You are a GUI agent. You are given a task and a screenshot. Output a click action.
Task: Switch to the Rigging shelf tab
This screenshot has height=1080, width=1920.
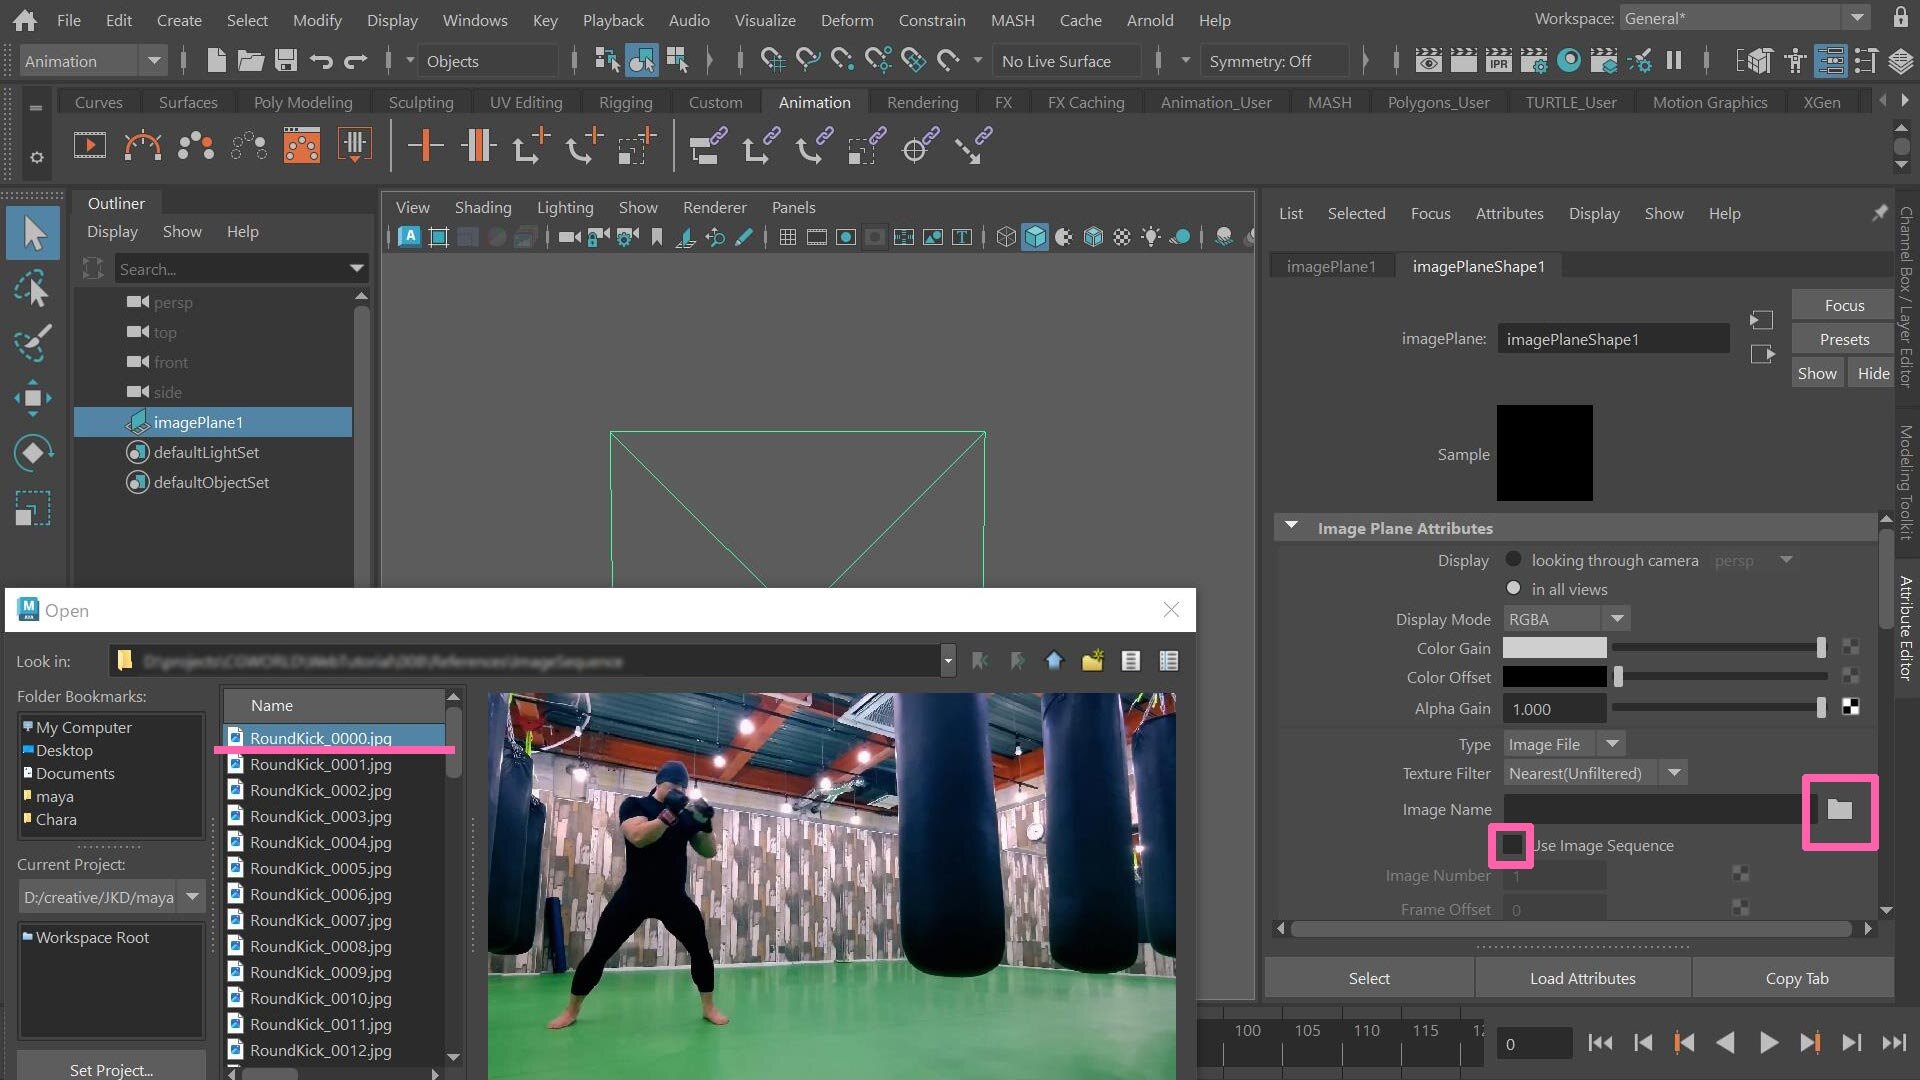click(625, 102)
